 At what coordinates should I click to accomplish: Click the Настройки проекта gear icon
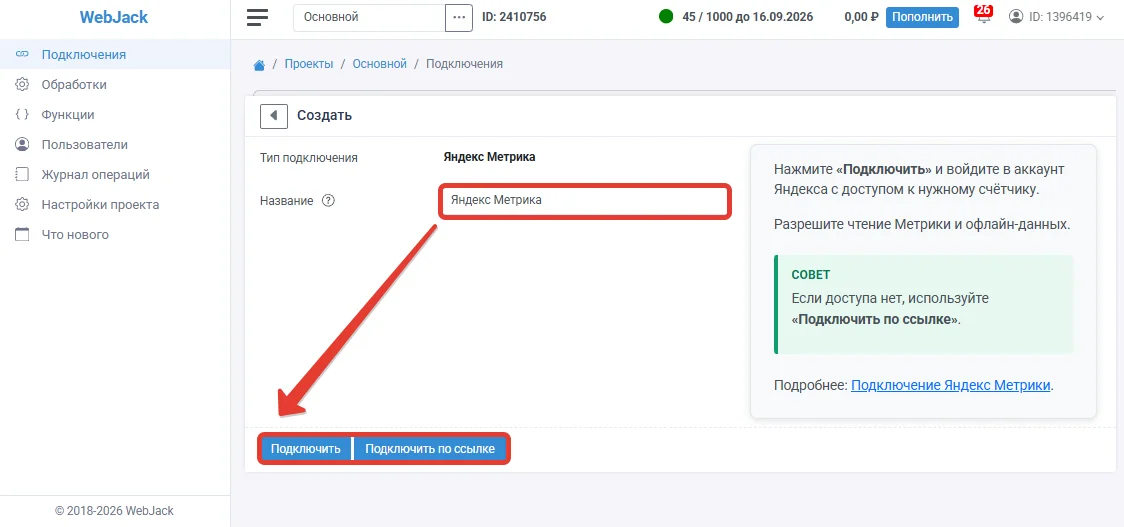tap(22, 204)
